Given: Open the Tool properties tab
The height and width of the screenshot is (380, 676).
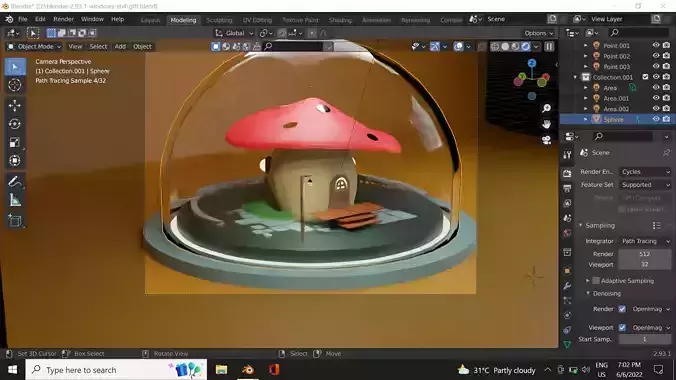Looking at the screenshot, I should (567, 155).
